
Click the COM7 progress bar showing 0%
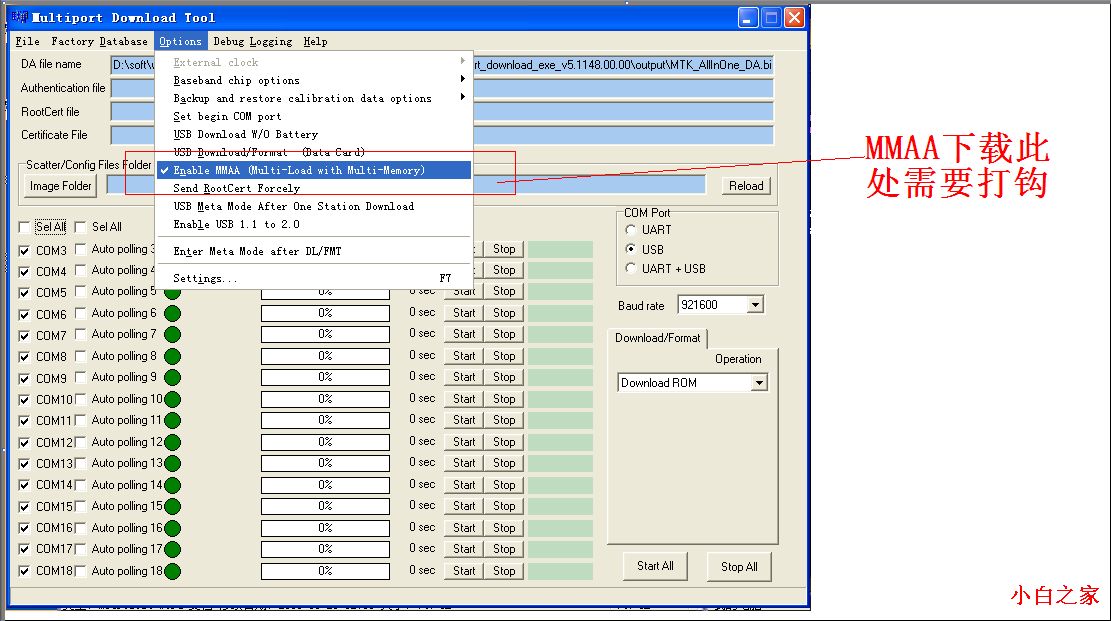click(325, 334)
